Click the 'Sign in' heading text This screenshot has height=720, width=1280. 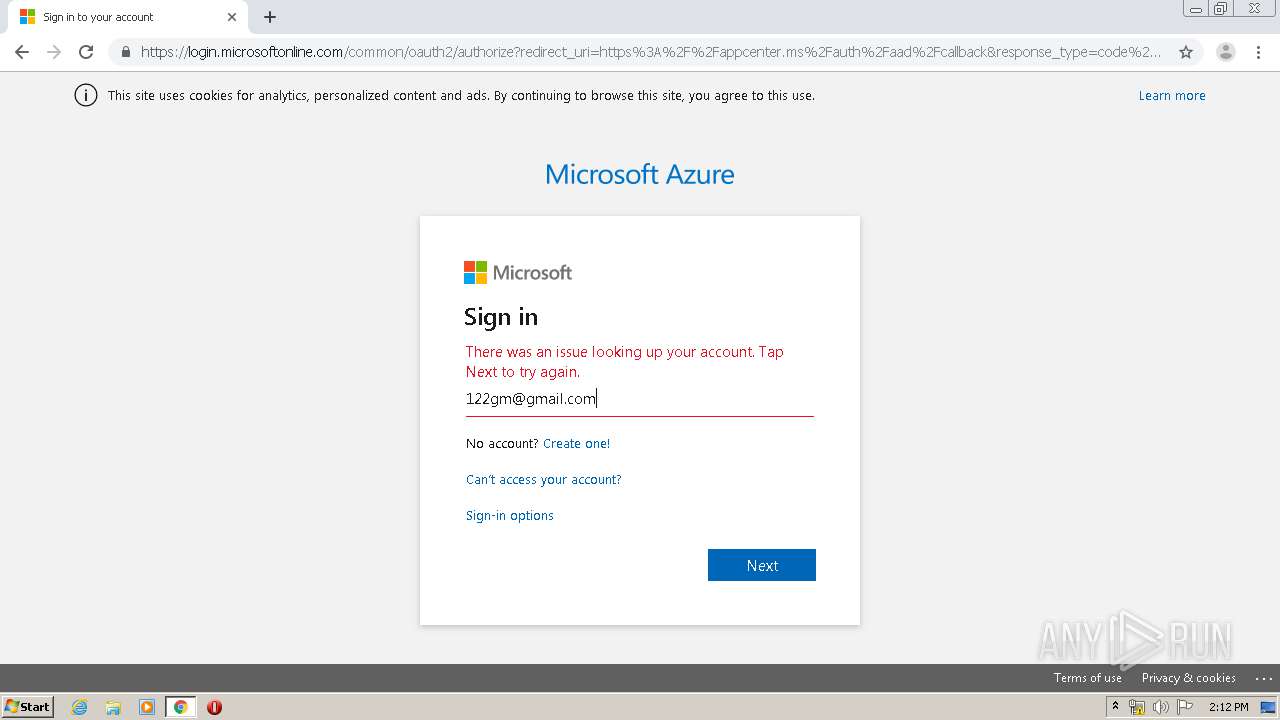coord(501,317)
